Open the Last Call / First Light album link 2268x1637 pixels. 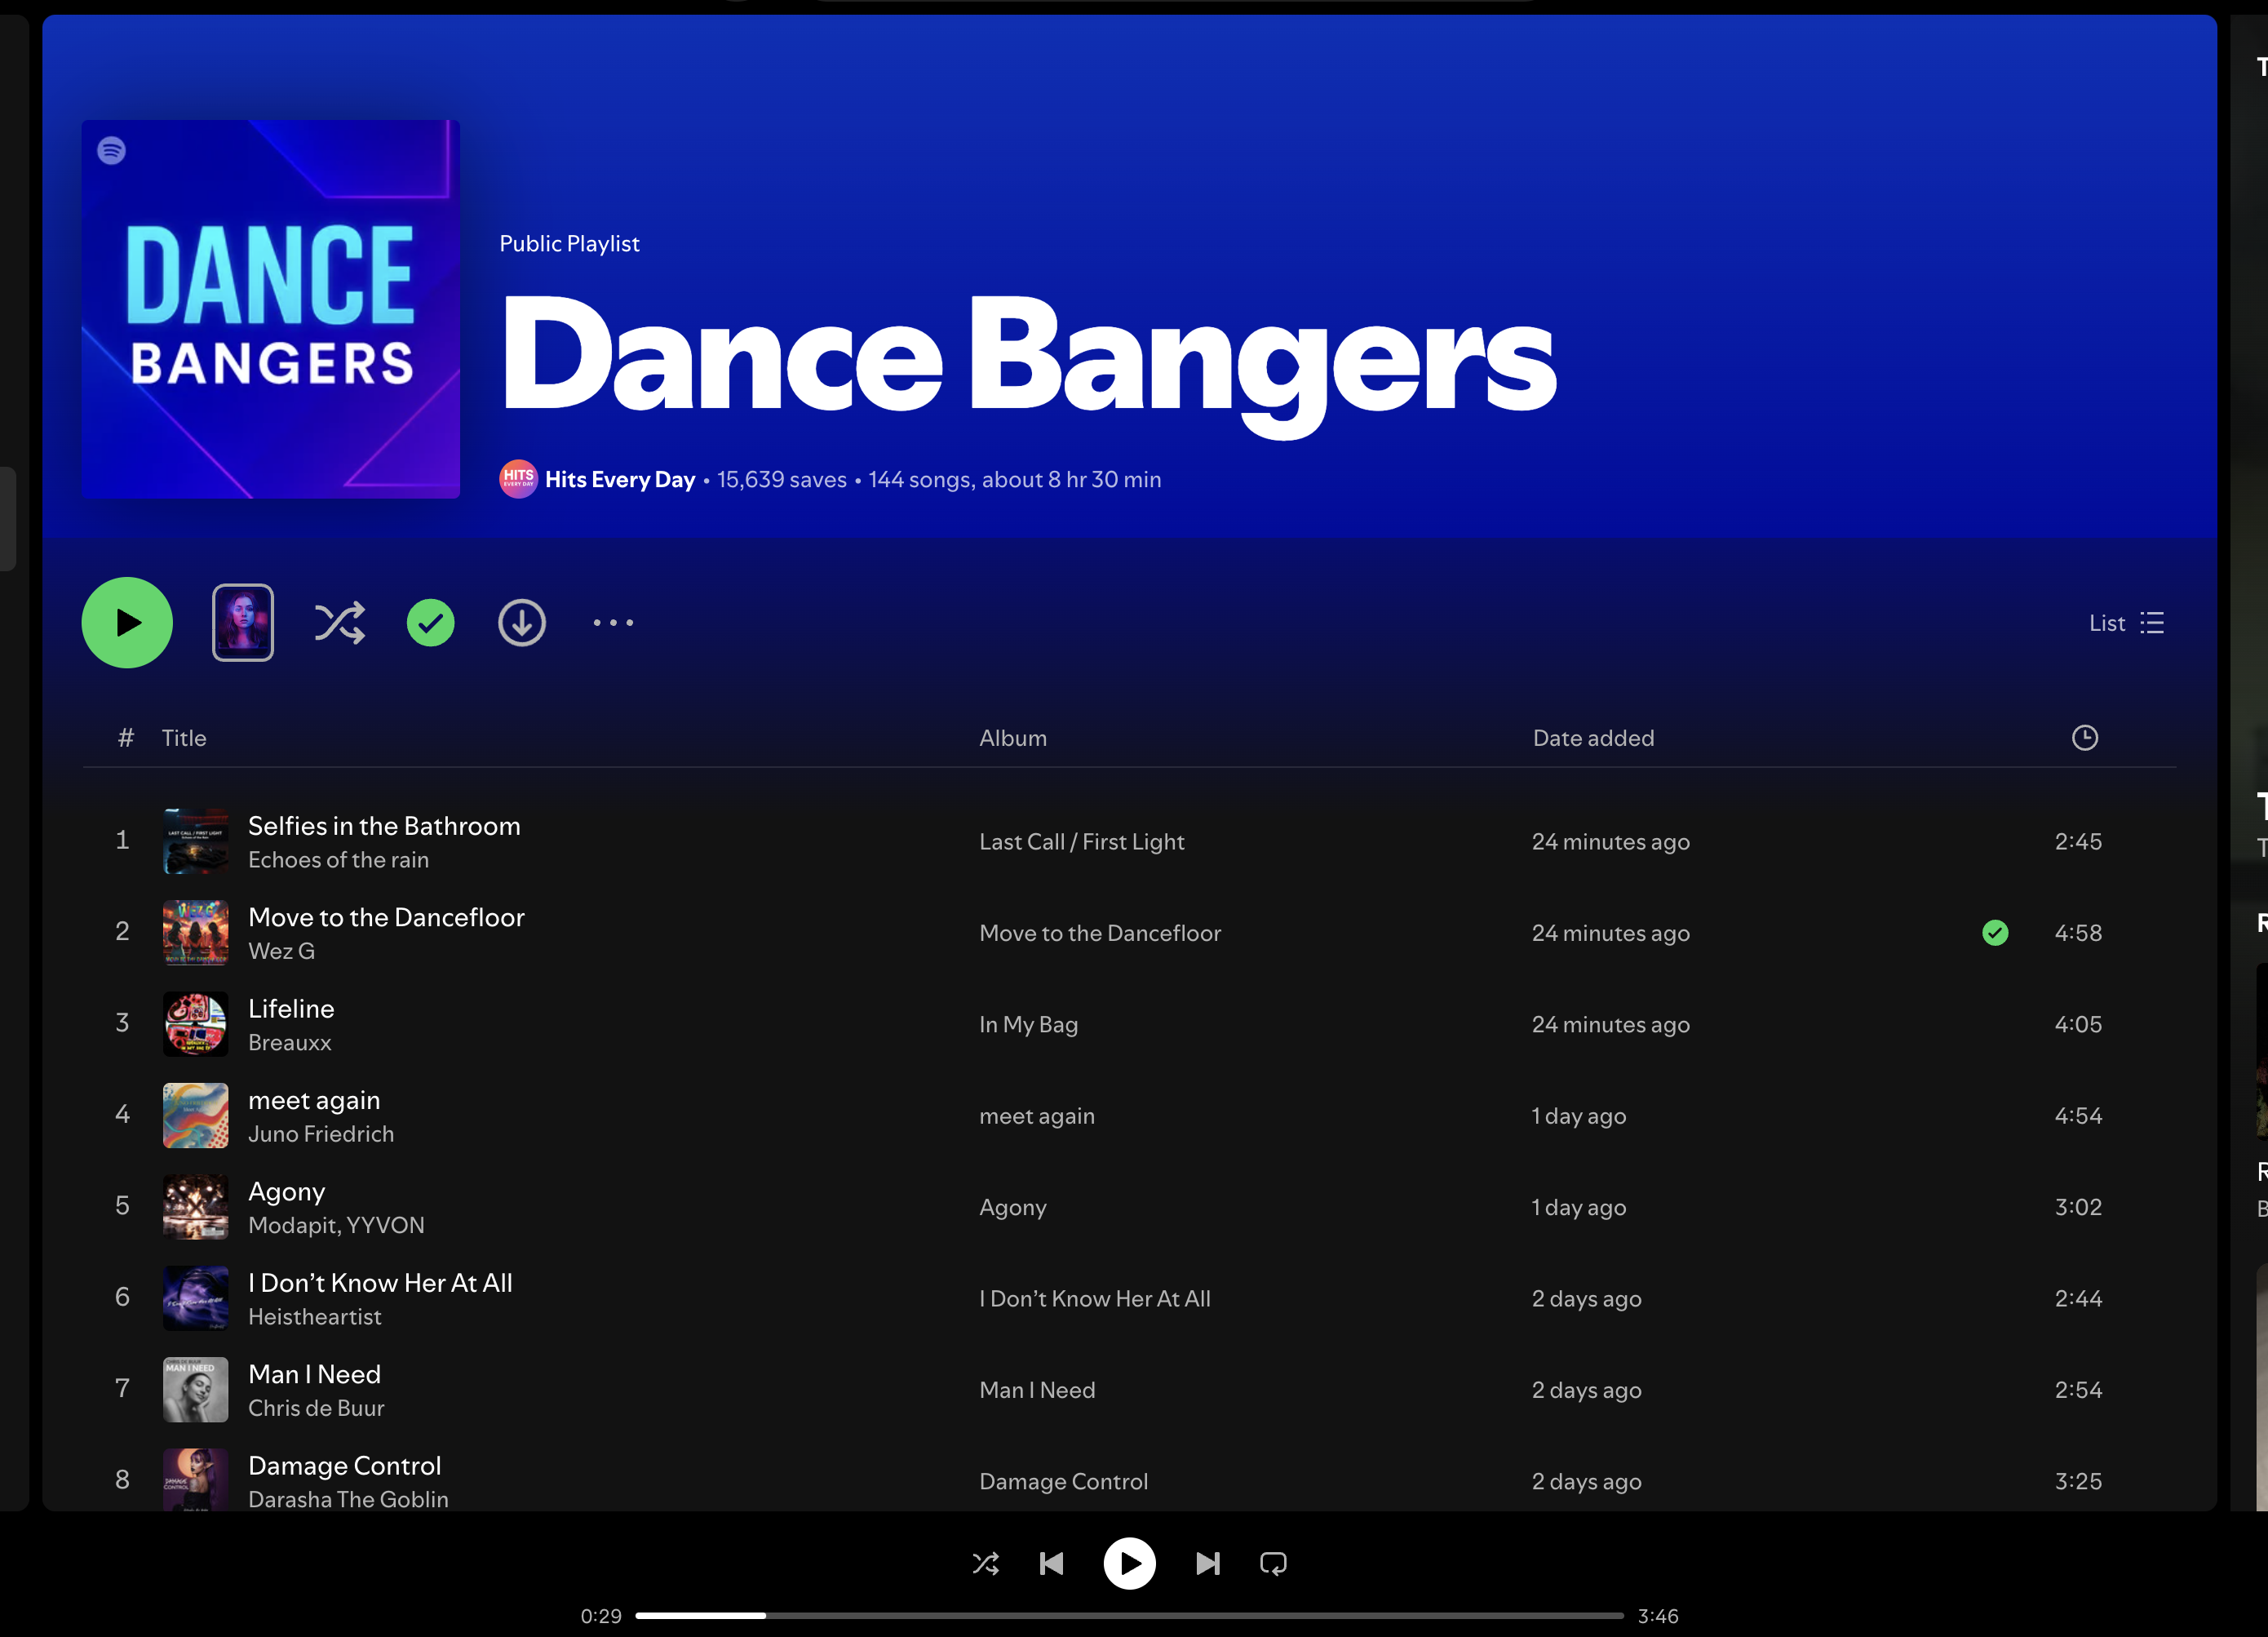click(x=1081, y=842)
